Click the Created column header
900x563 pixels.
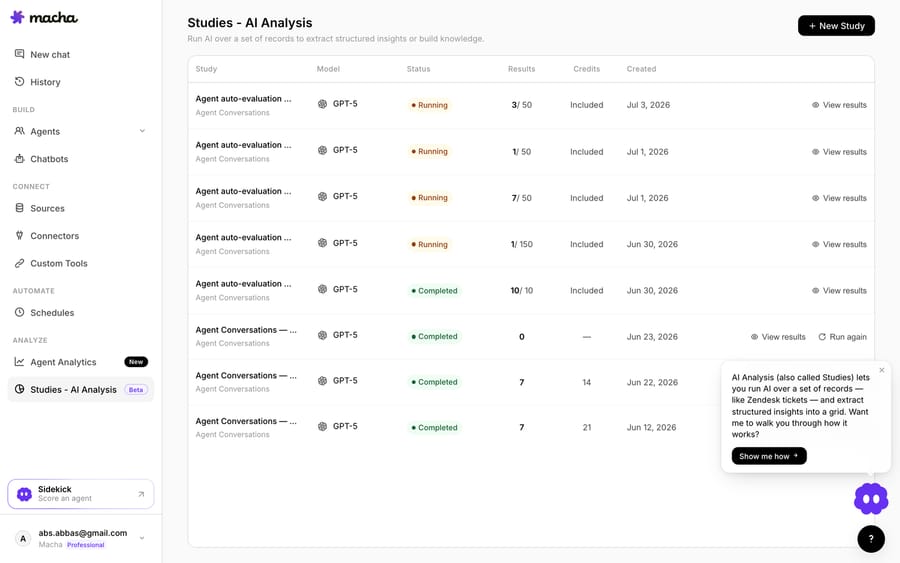[641, 69]
